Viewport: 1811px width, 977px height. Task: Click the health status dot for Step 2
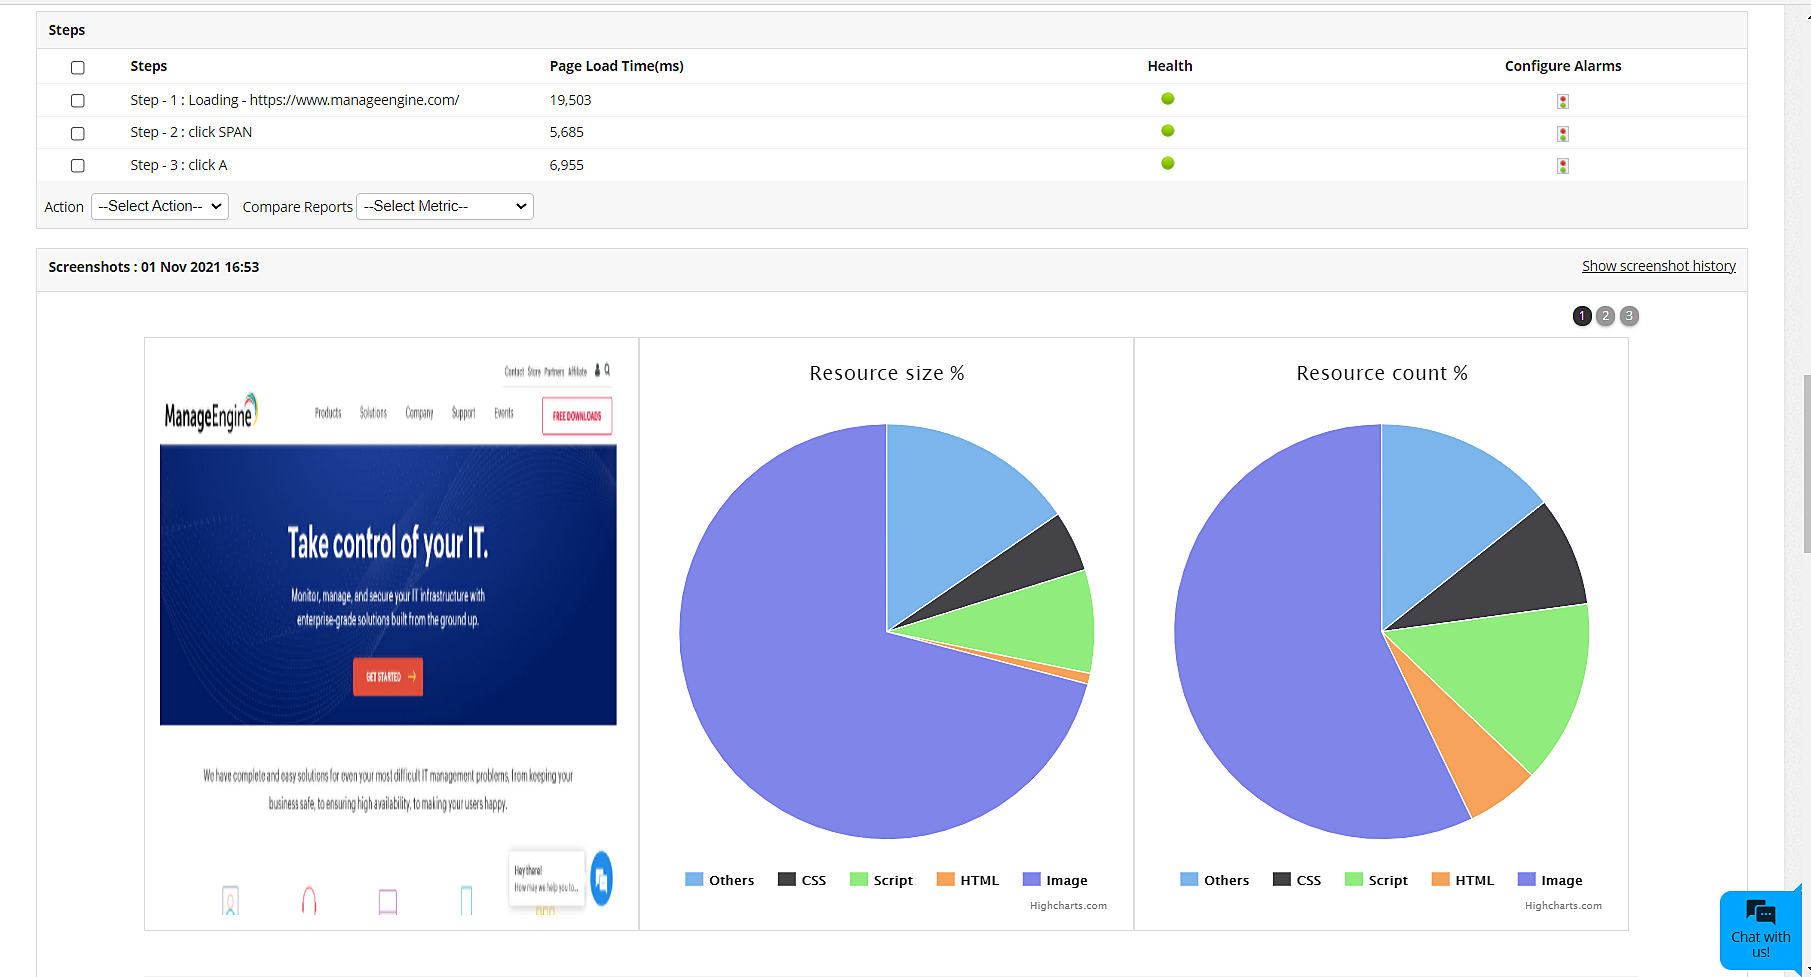click(1167, 130)
